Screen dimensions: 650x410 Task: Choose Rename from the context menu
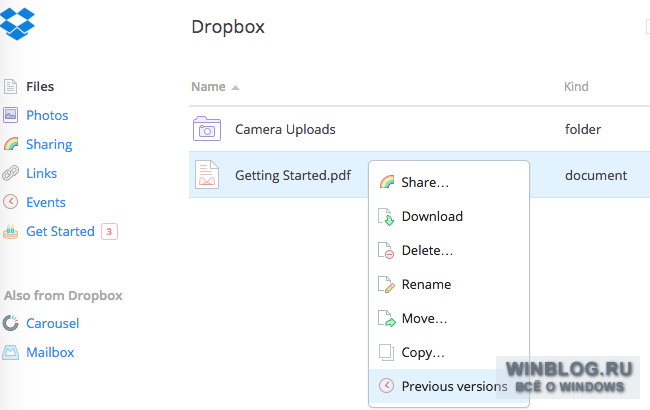pyautogui.click(x=449, y=284)
